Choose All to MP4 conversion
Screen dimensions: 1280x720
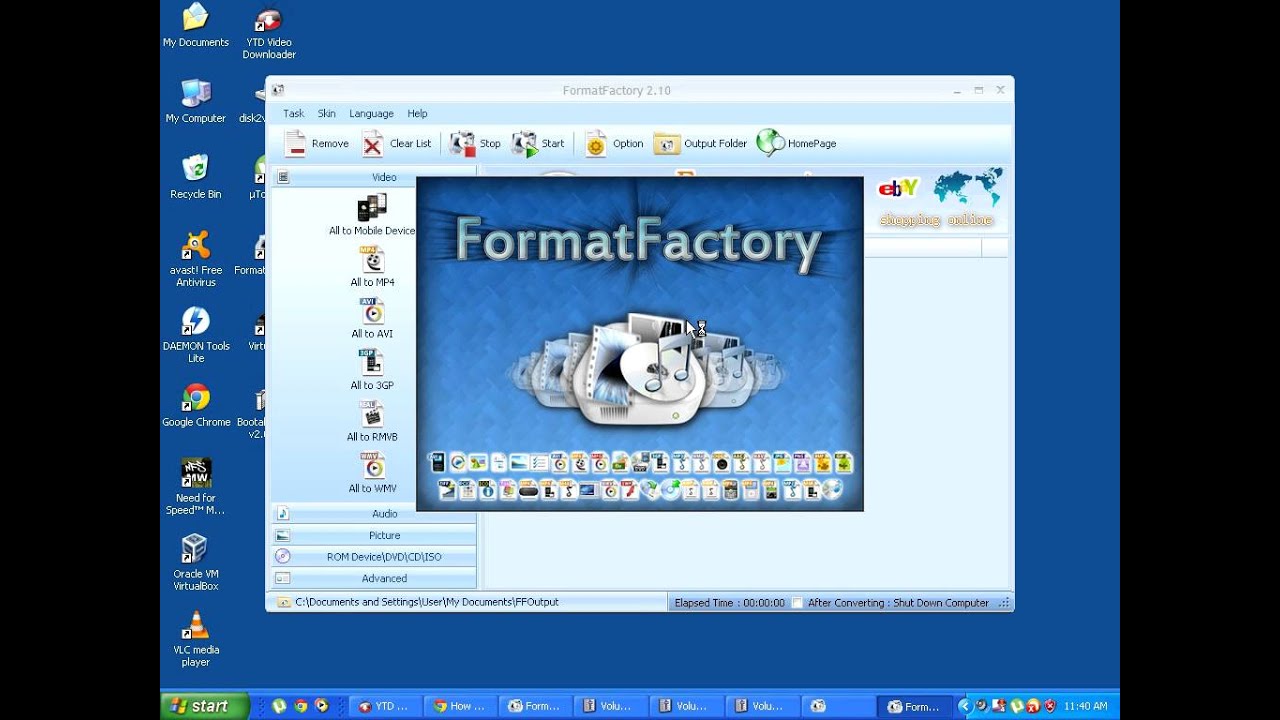click(x=372, y=267)
